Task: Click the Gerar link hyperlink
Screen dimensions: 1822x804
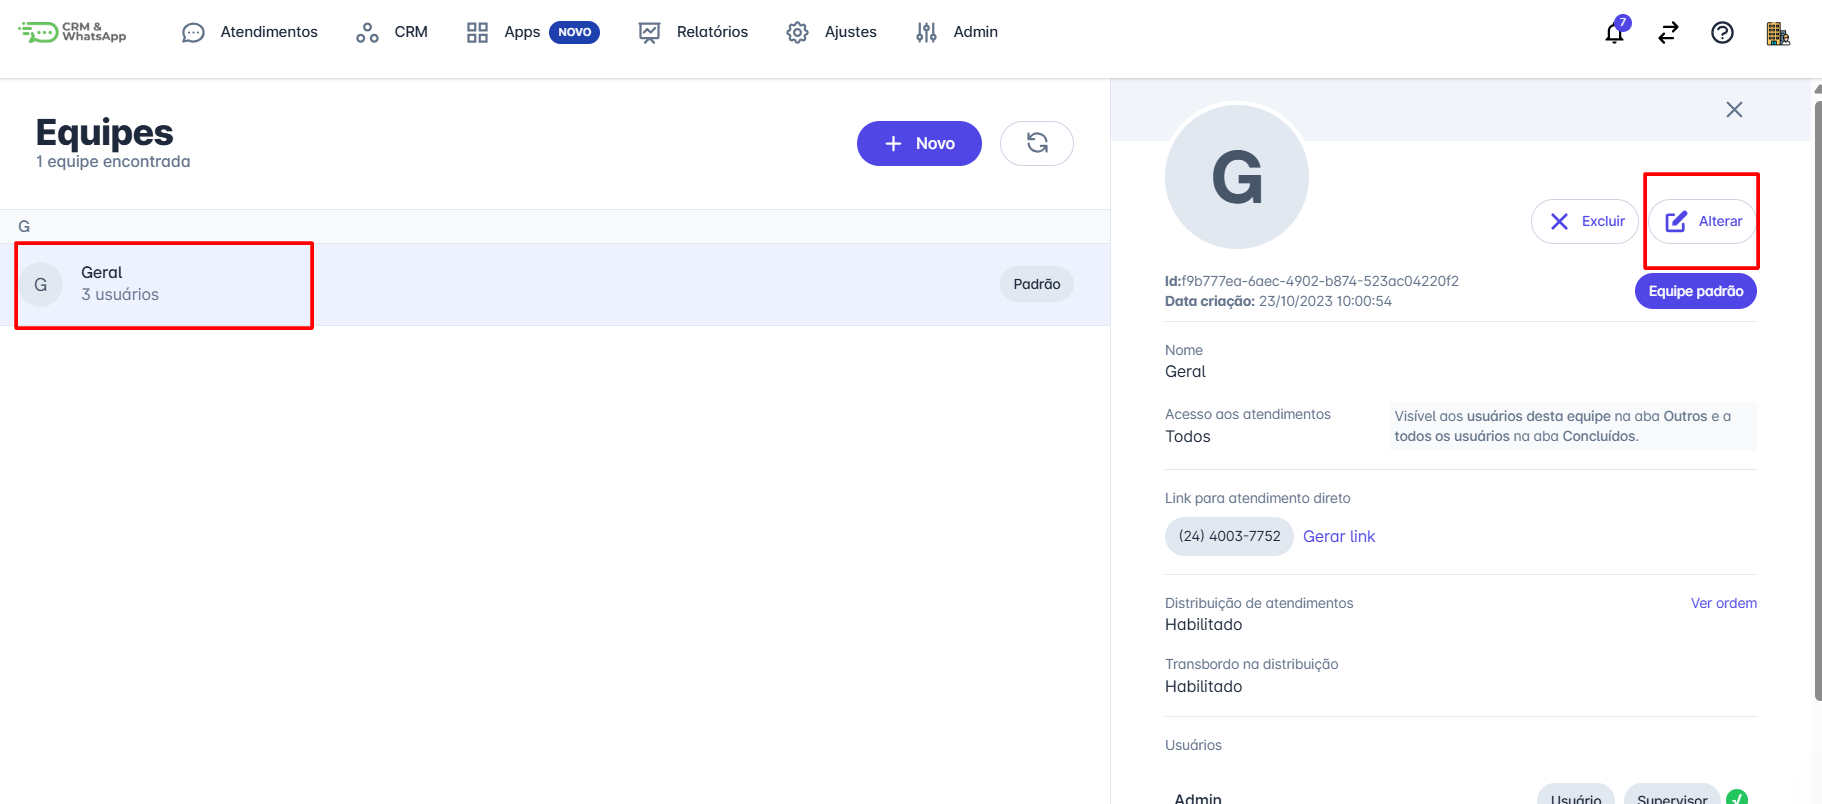Action: [x=1339, y=536]
